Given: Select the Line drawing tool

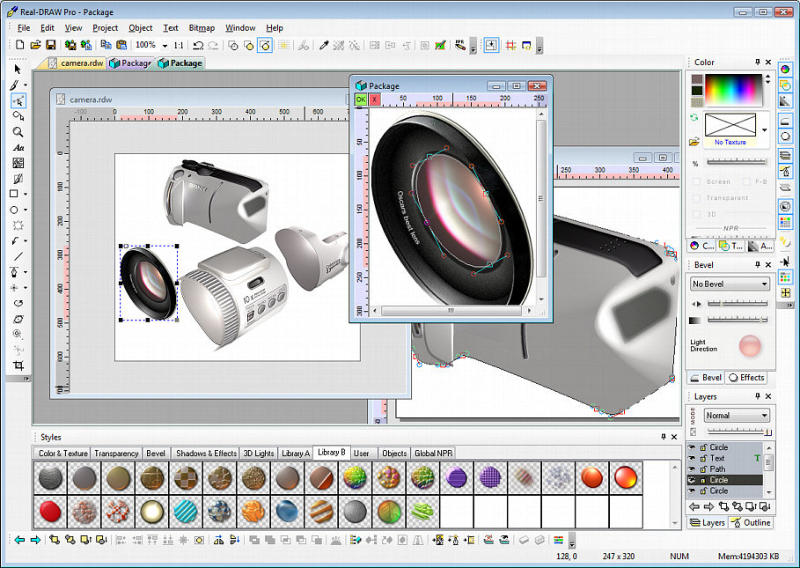Looking at the screenshot, I should (18, 256).
